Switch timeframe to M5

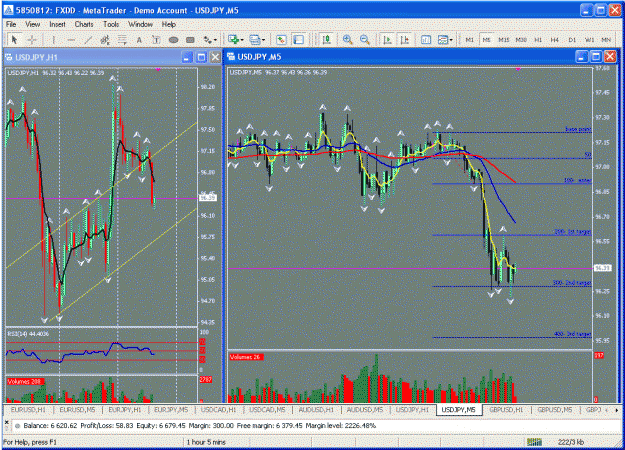tap(486, 40)
